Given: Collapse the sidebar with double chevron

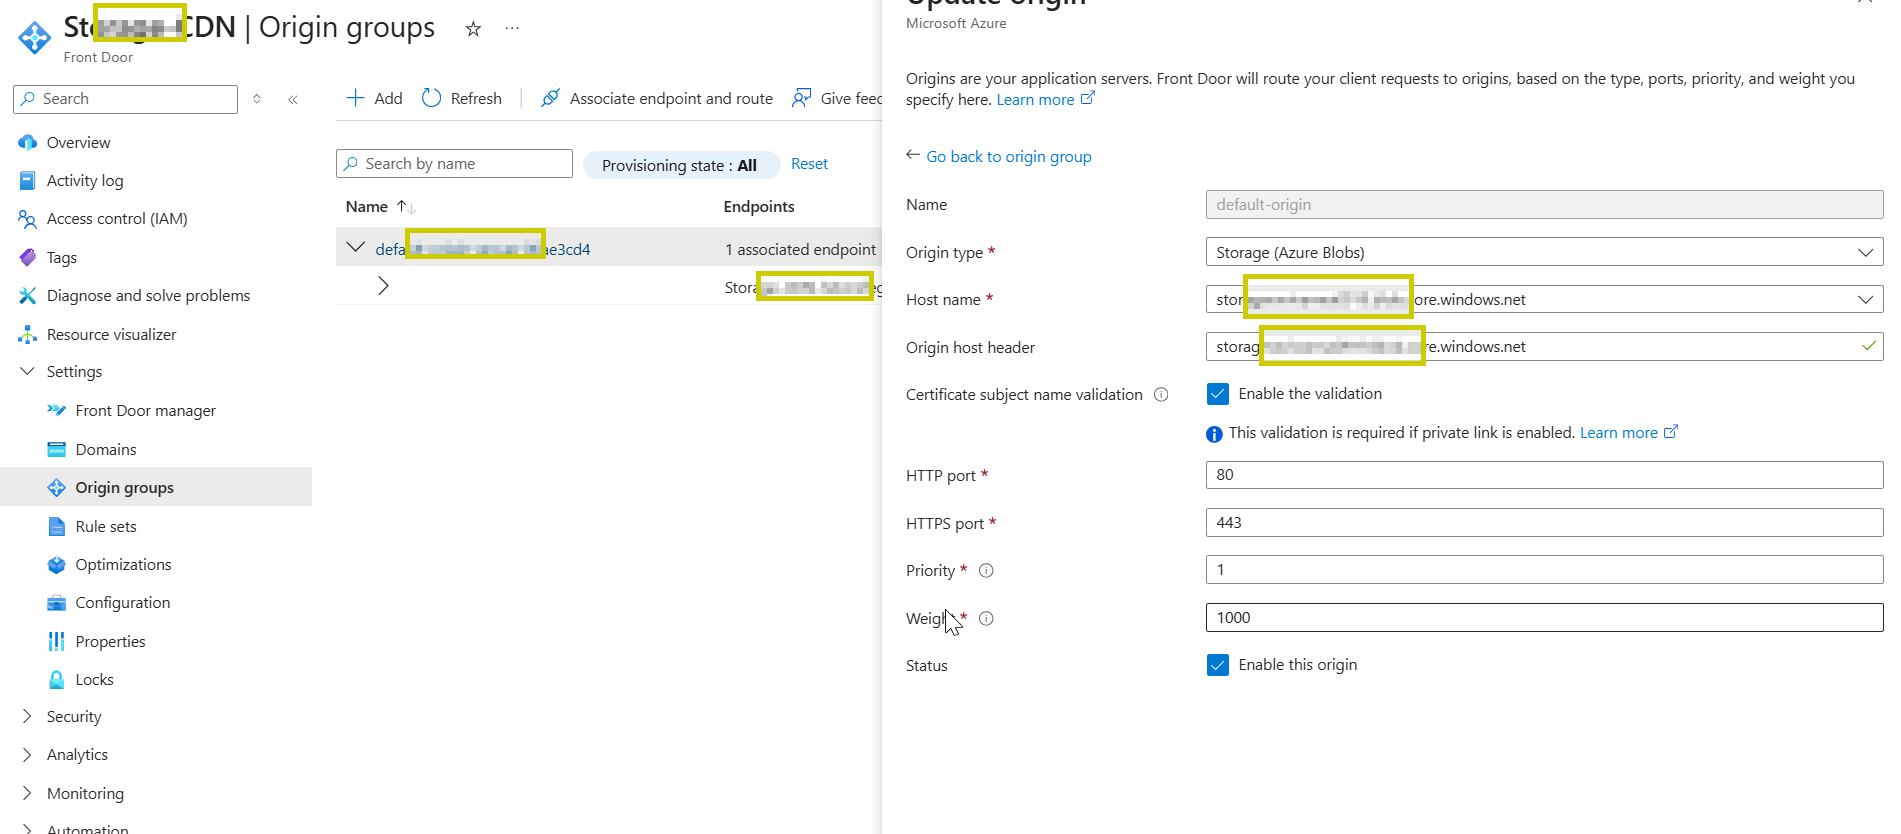Looking at the screenshot, I should click(293, 99).
